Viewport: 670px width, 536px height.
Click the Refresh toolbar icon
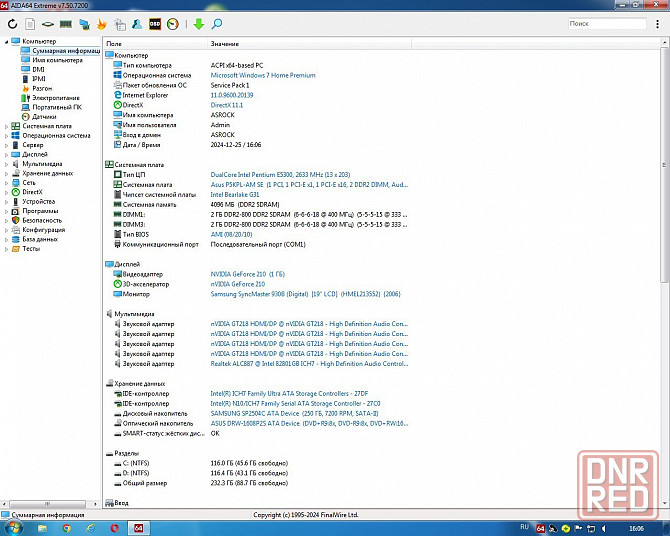(x=12, y=24)
